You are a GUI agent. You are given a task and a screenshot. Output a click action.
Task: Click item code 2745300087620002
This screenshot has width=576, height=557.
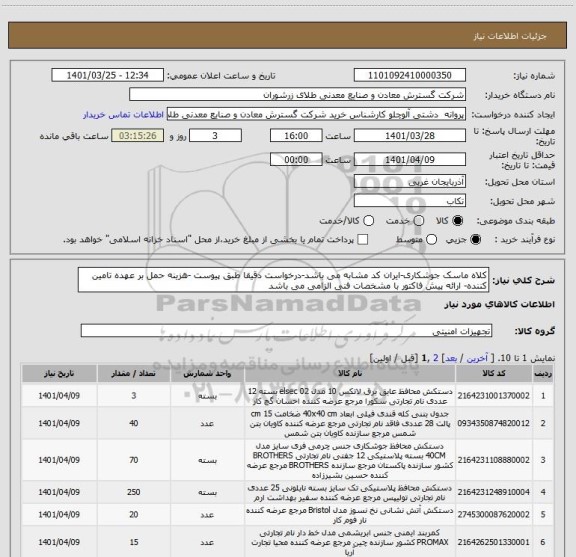(494, 515)
